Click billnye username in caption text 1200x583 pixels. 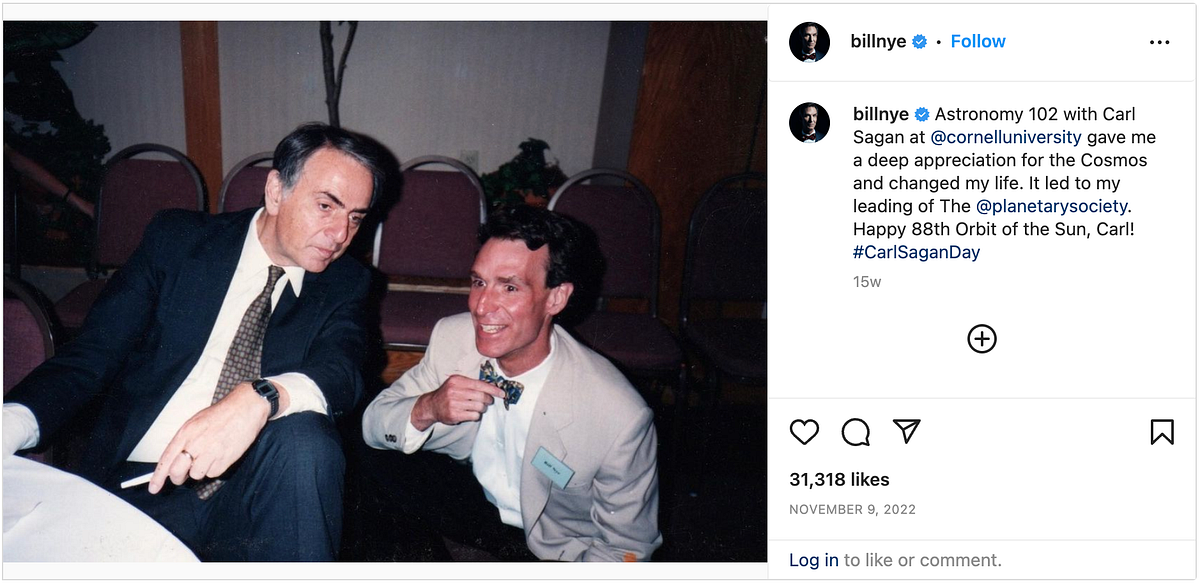pos(881,114)
